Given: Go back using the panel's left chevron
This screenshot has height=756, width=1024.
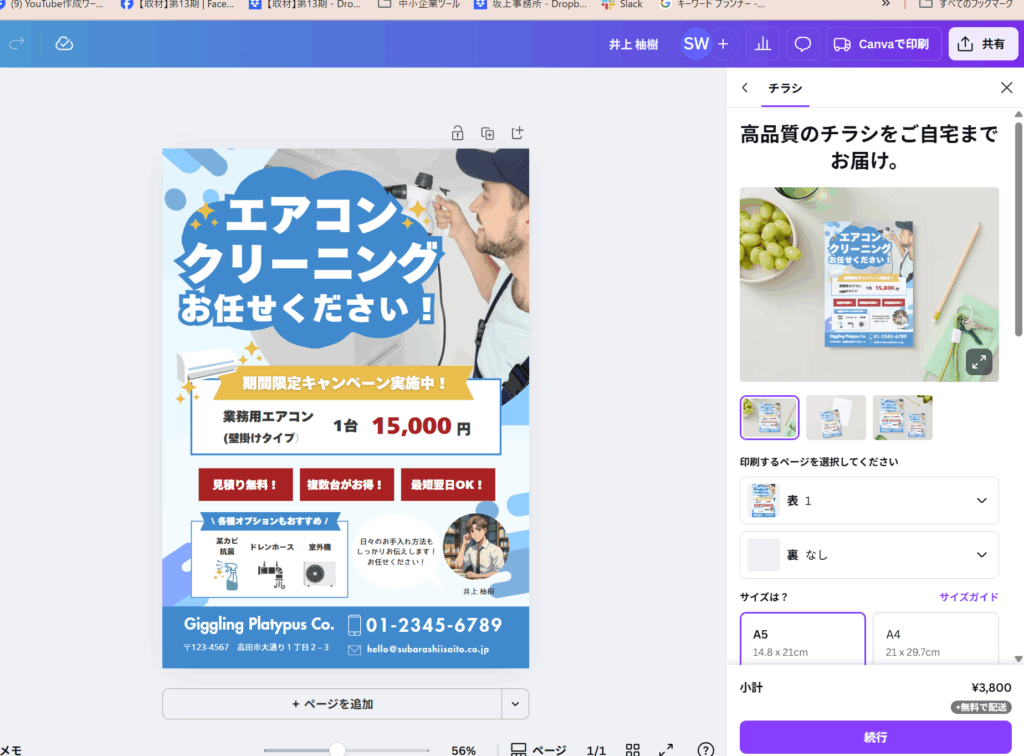Looking at the screenshot, I should (745, 87).
